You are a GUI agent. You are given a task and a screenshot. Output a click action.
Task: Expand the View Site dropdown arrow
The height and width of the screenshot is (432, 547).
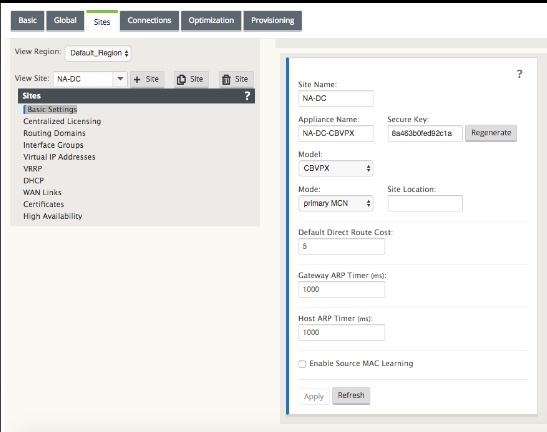tap(120, 79)
